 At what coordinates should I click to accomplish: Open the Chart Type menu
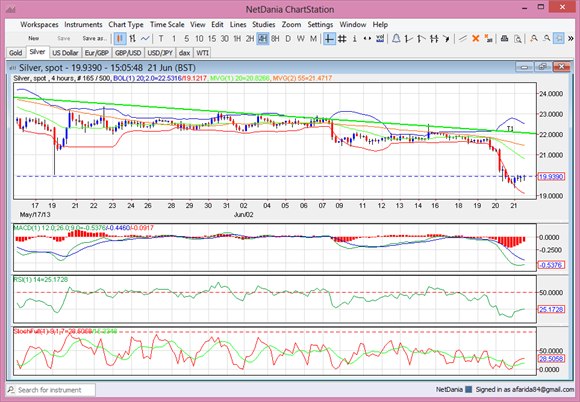pos(126,25)
